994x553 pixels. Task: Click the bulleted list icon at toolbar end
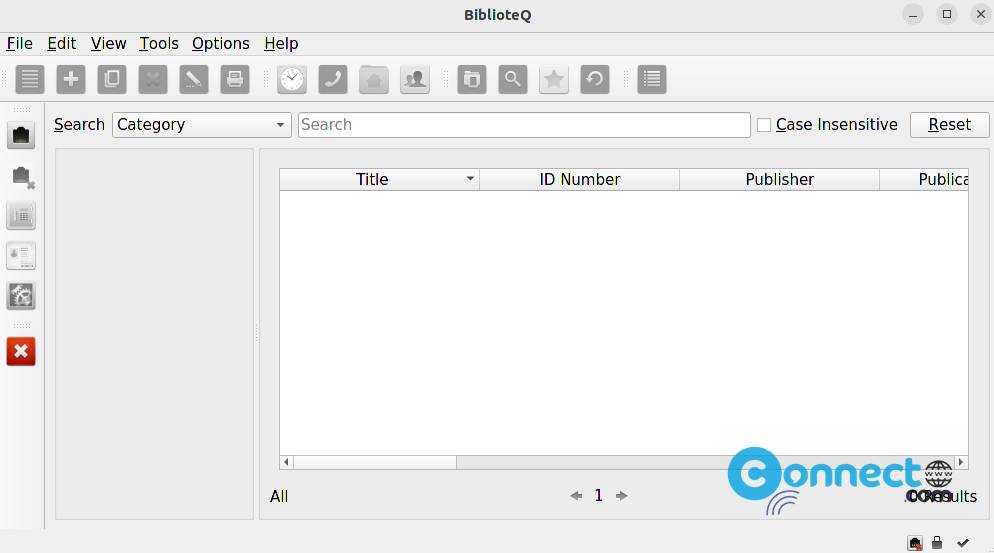pos(652,79)
